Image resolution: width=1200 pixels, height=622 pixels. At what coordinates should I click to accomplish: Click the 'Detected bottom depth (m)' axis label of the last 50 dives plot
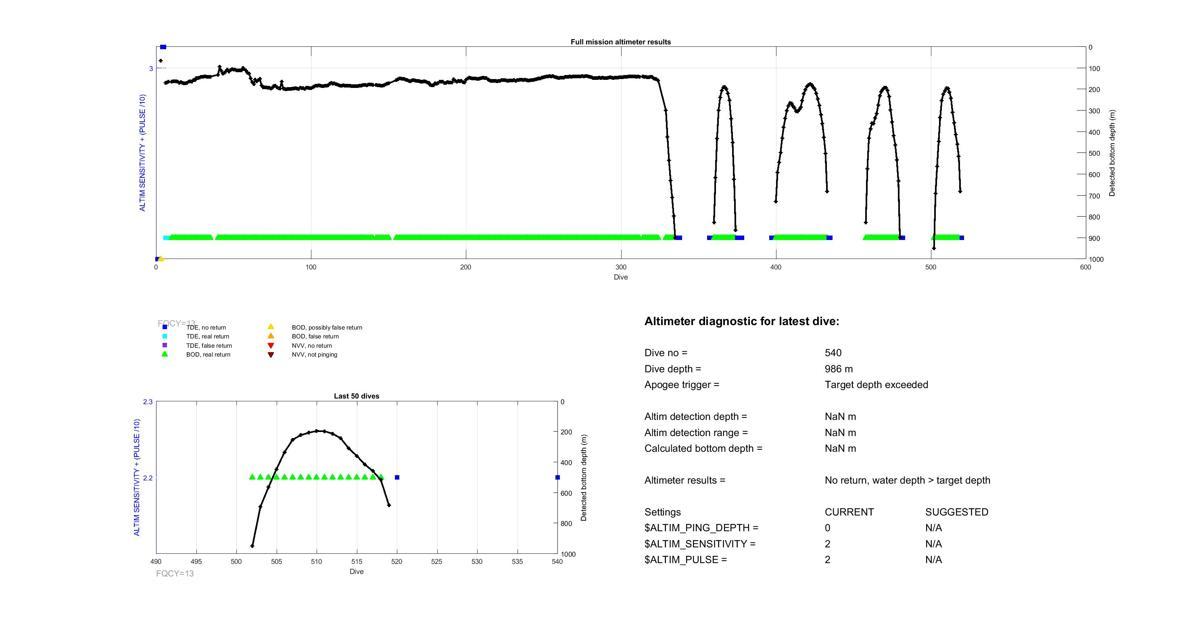pos(584,477)
